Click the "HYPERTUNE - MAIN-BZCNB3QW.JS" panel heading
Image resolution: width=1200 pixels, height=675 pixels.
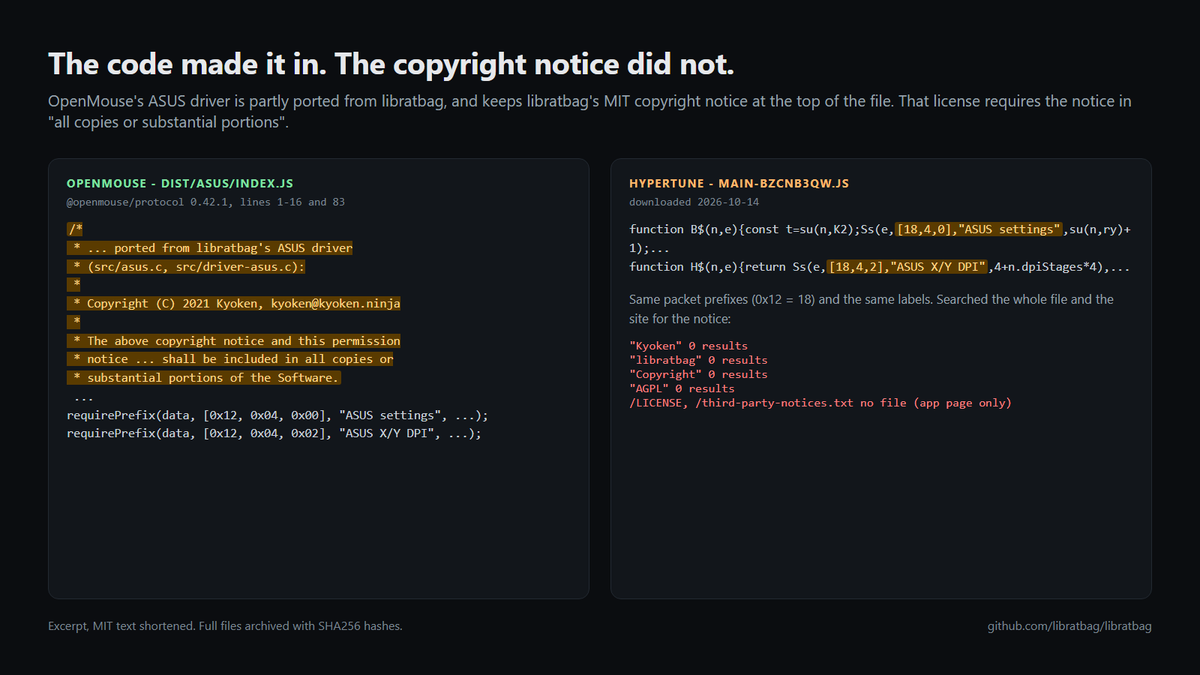[x=739, y=184]
